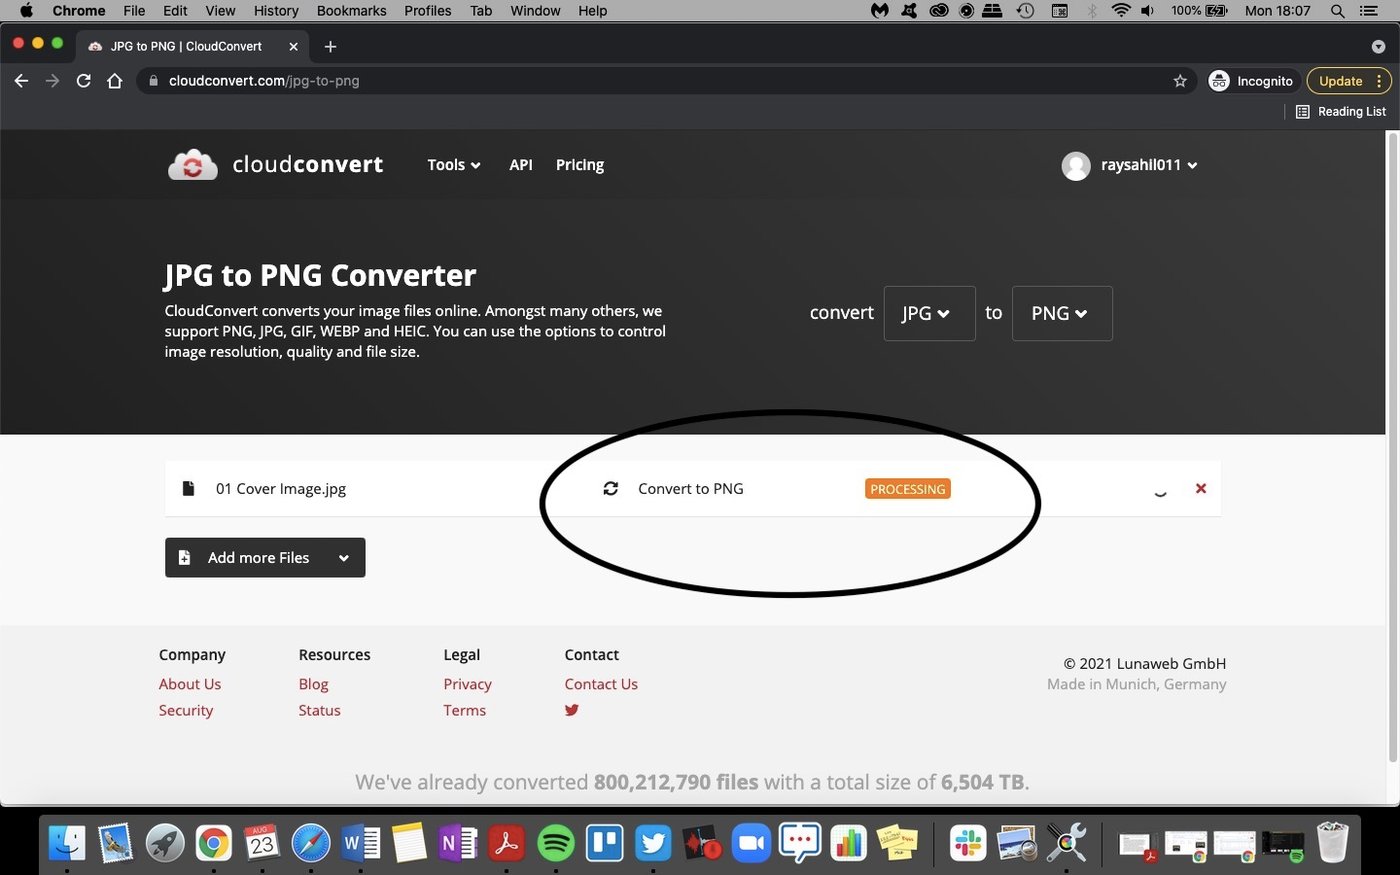
Task: Open the About Us footer link
Action: coord(190,684)
